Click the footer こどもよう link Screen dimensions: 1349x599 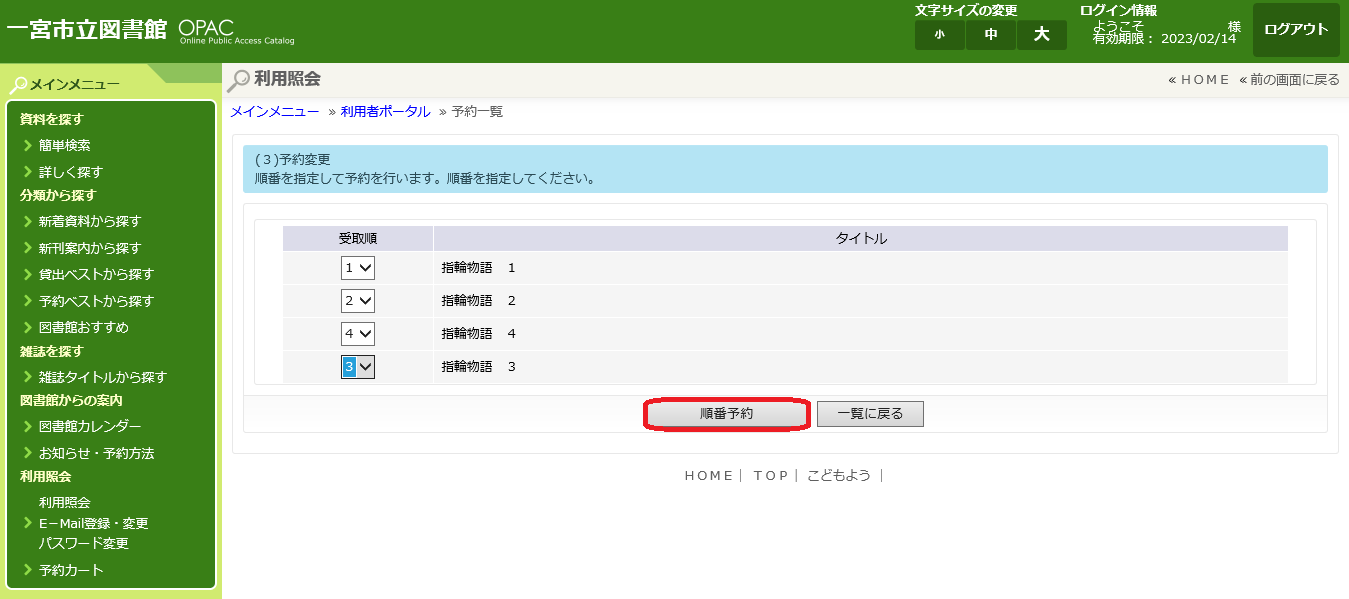pos(839,476)
